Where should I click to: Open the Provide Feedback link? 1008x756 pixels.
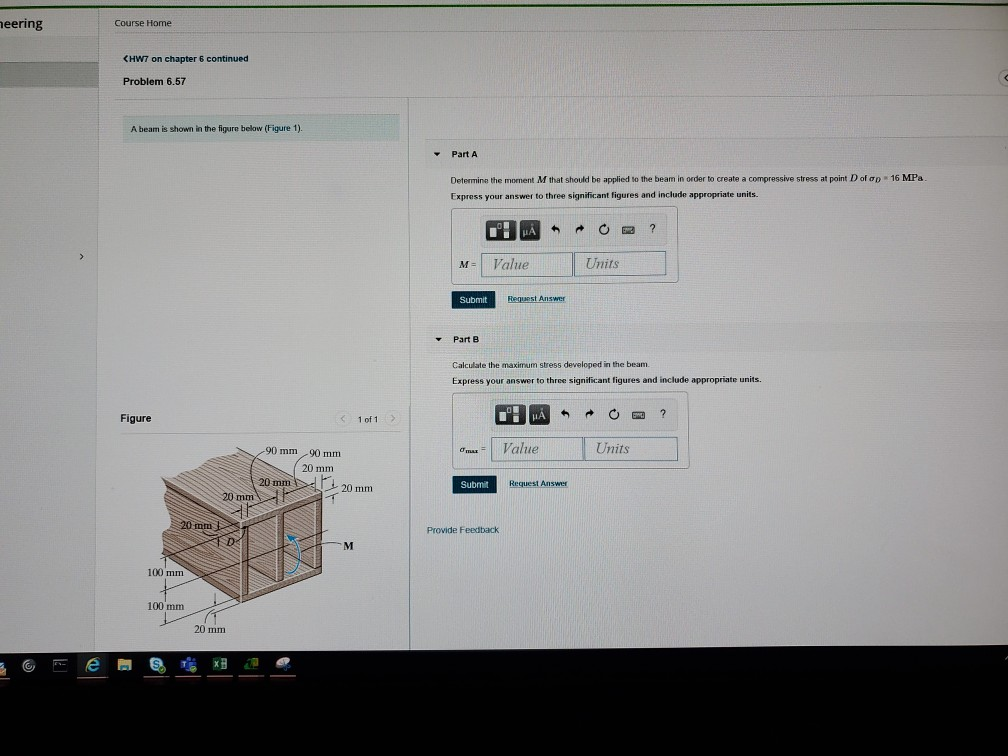click(x=462, y=529)
